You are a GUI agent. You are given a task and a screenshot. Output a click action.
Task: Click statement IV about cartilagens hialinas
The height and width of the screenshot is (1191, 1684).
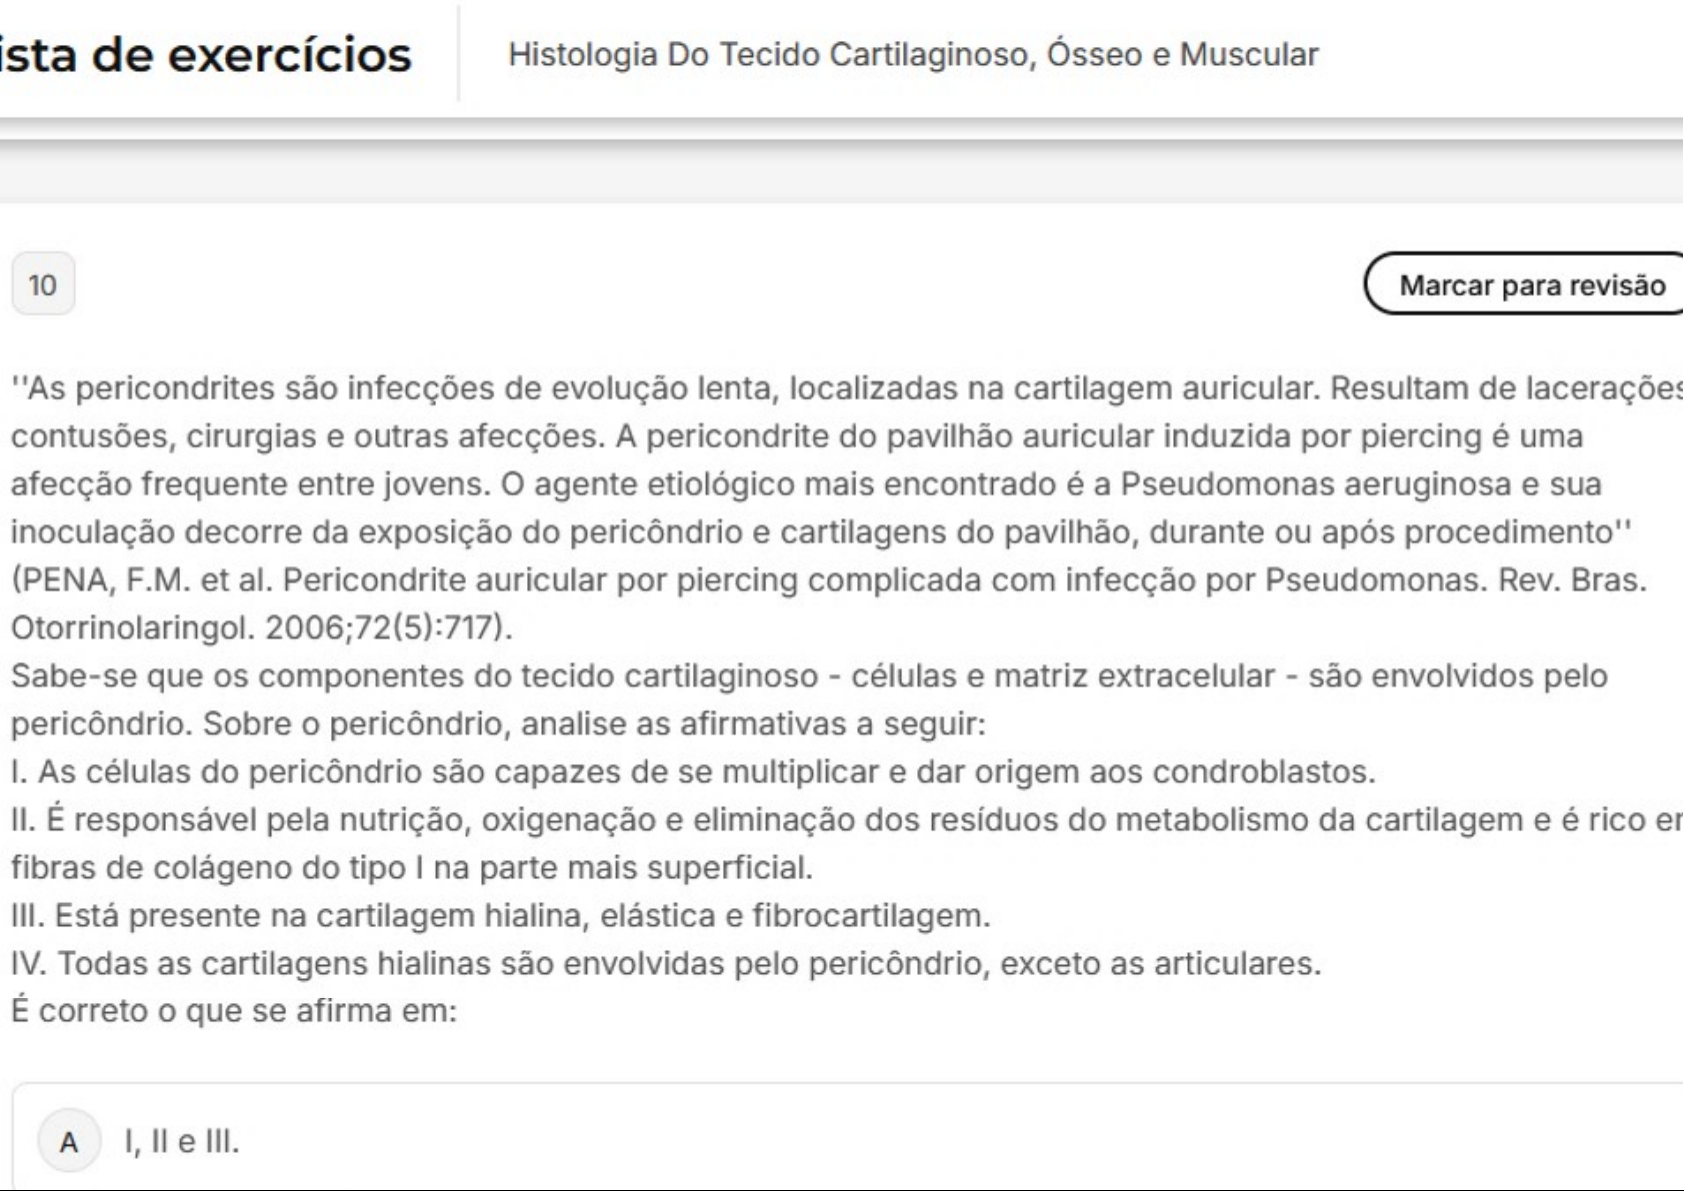666,964
